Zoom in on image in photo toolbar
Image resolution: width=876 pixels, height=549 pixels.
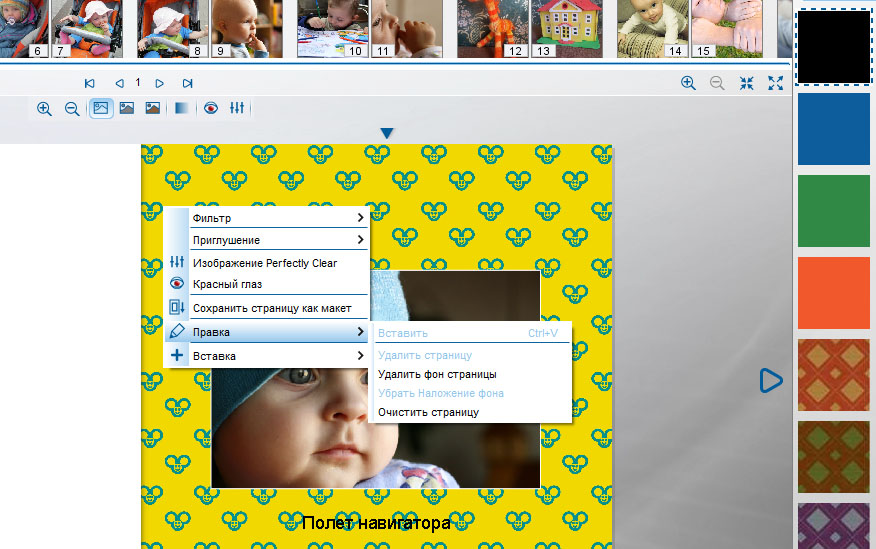tap(44, 108)
